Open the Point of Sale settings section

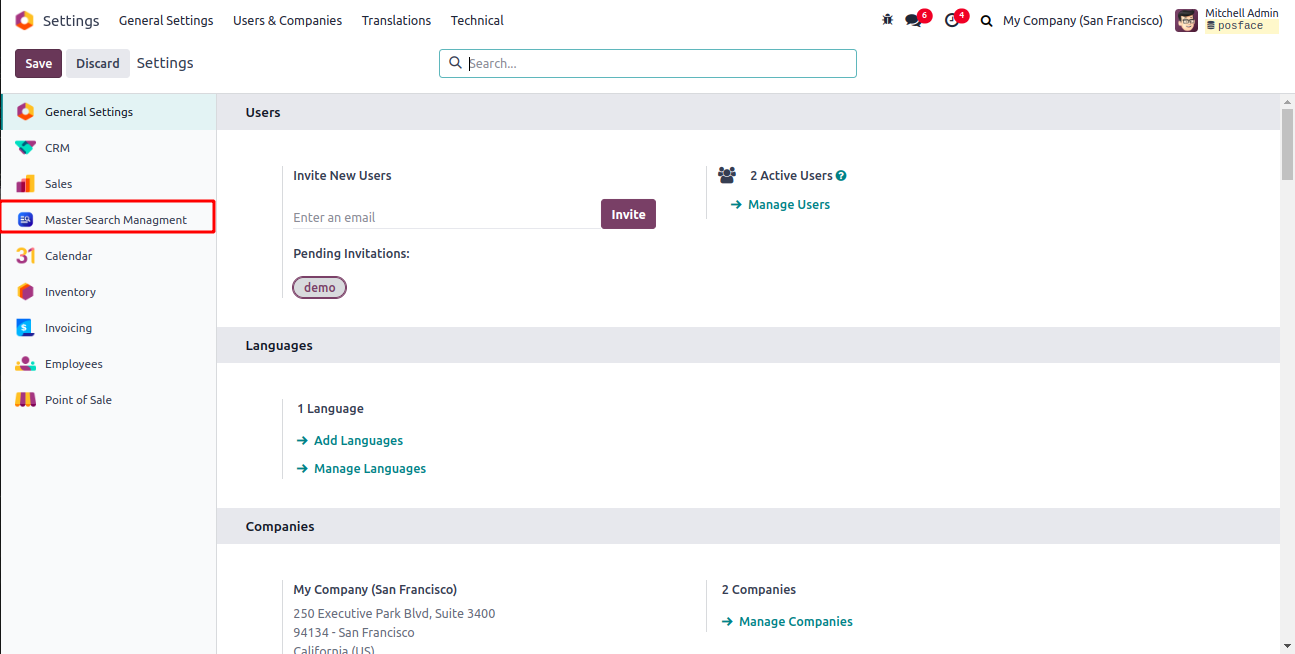tap(78, 400)
